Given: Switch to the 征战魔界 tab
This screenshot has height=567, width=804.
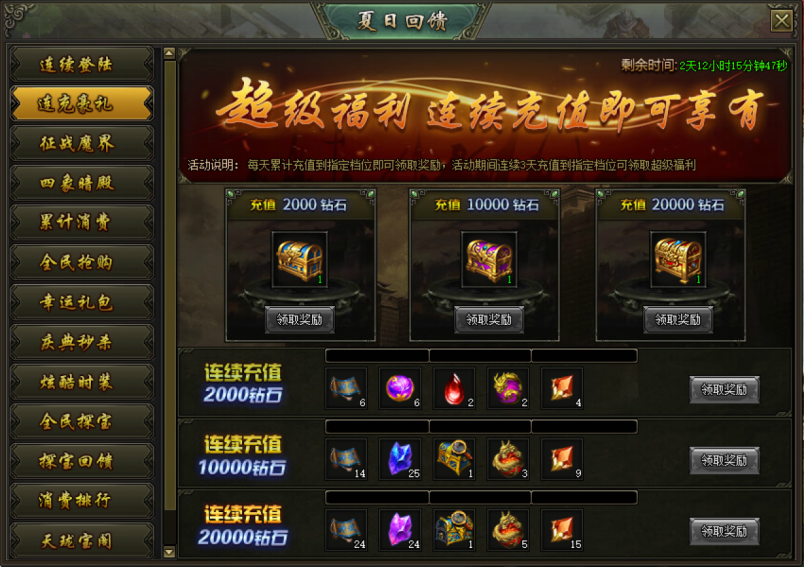Looking at the screenshot, I should [82, 144].
